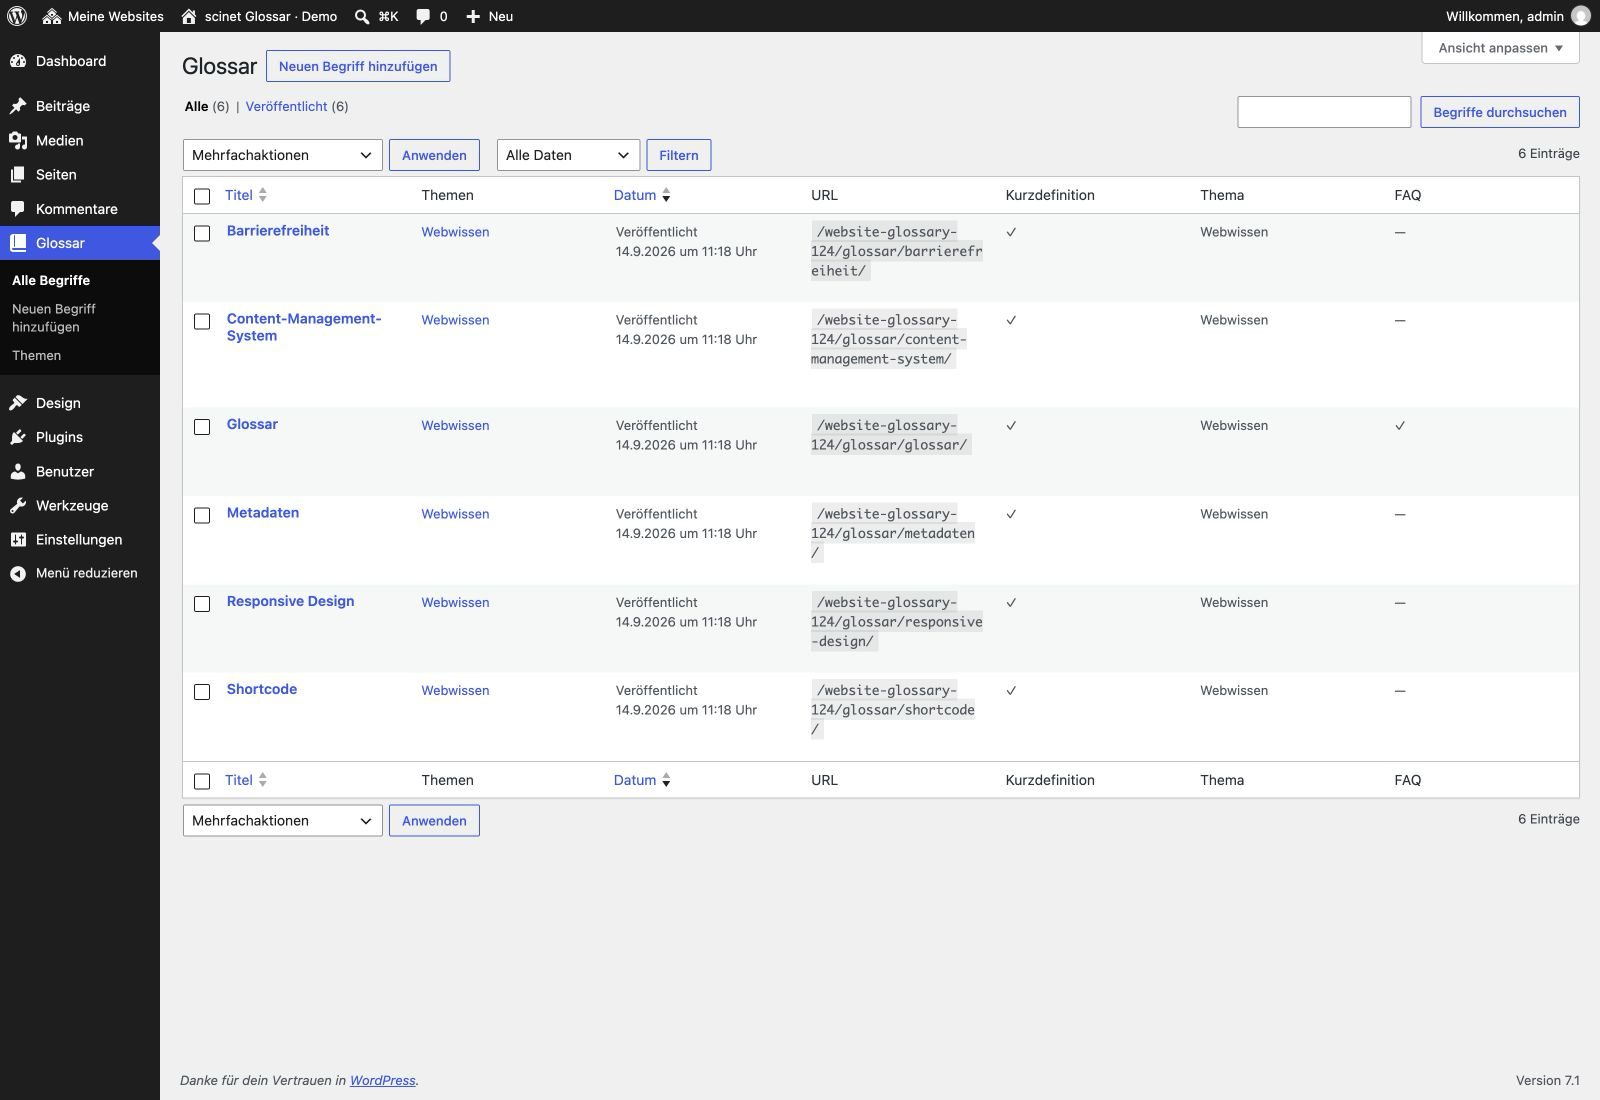
Task: Check the Responsive Design row checkbox
Action: pos(202,604)
